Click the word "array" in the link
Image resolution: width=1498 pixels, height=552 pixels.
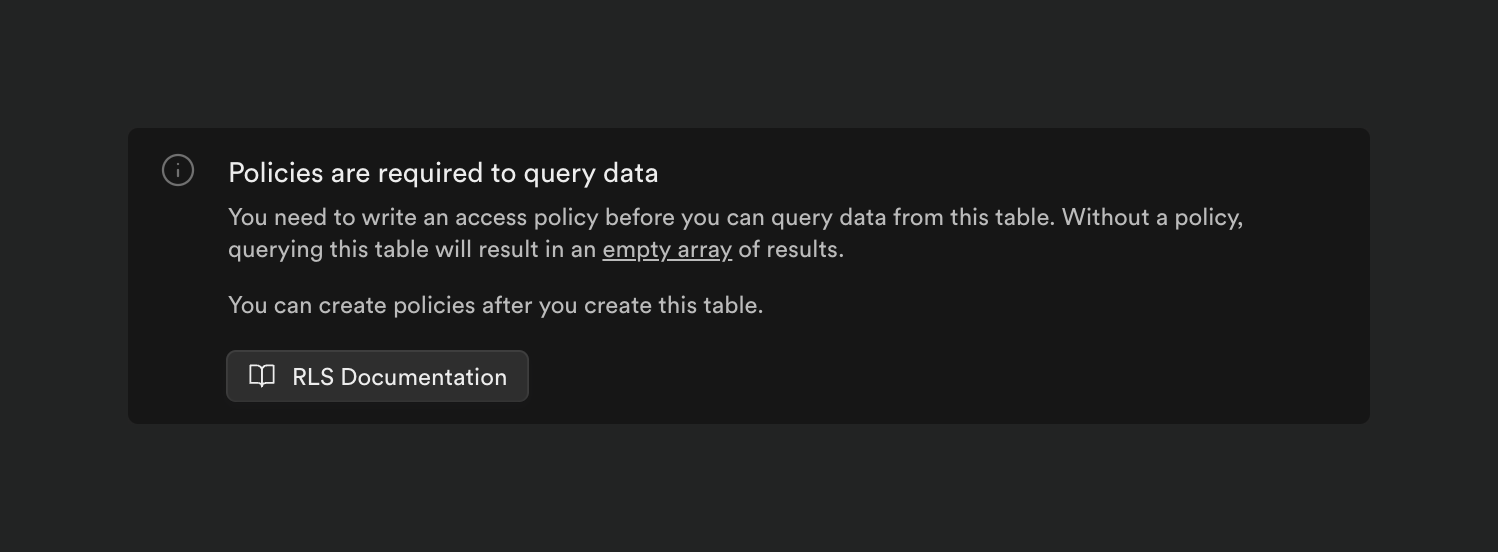pos(704,249)
